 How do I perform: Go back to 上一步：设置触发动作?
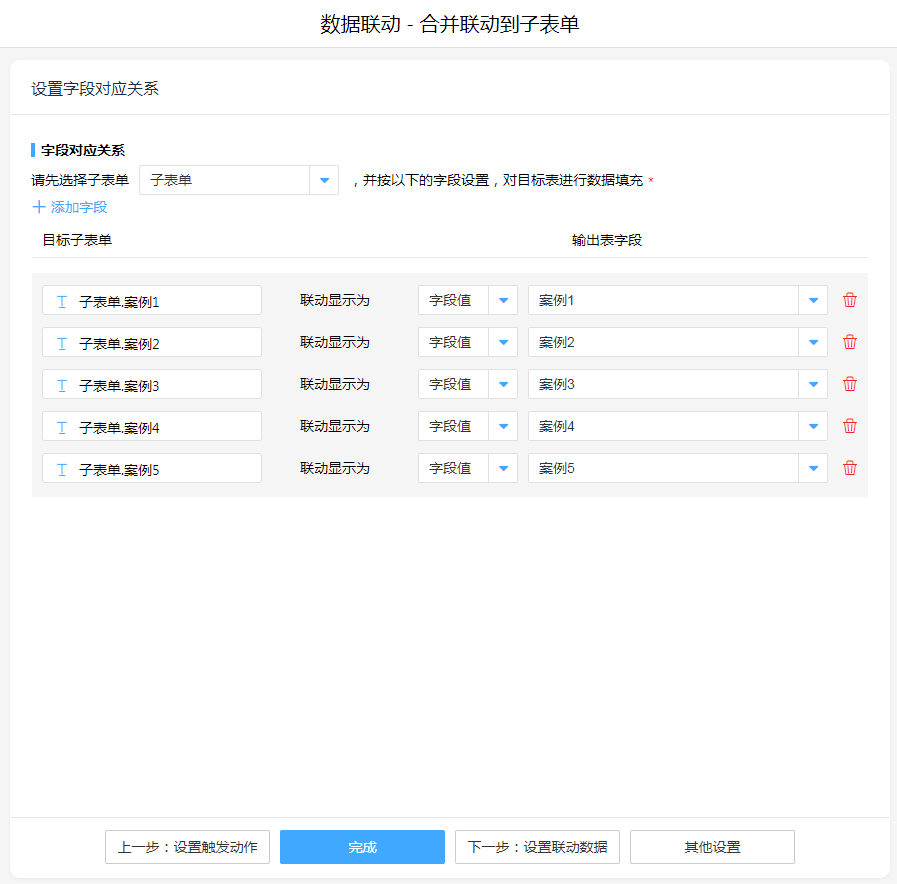click(187, 847)
